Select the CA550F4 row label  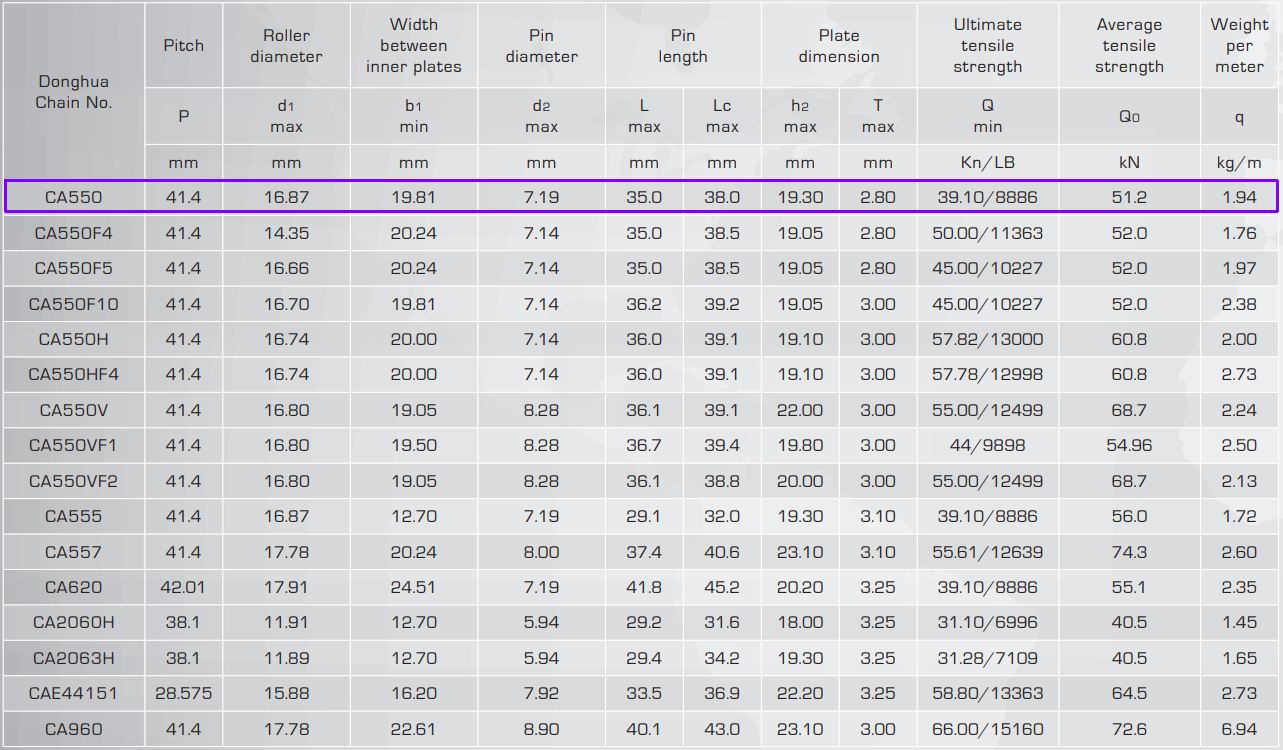coord(73,233)
